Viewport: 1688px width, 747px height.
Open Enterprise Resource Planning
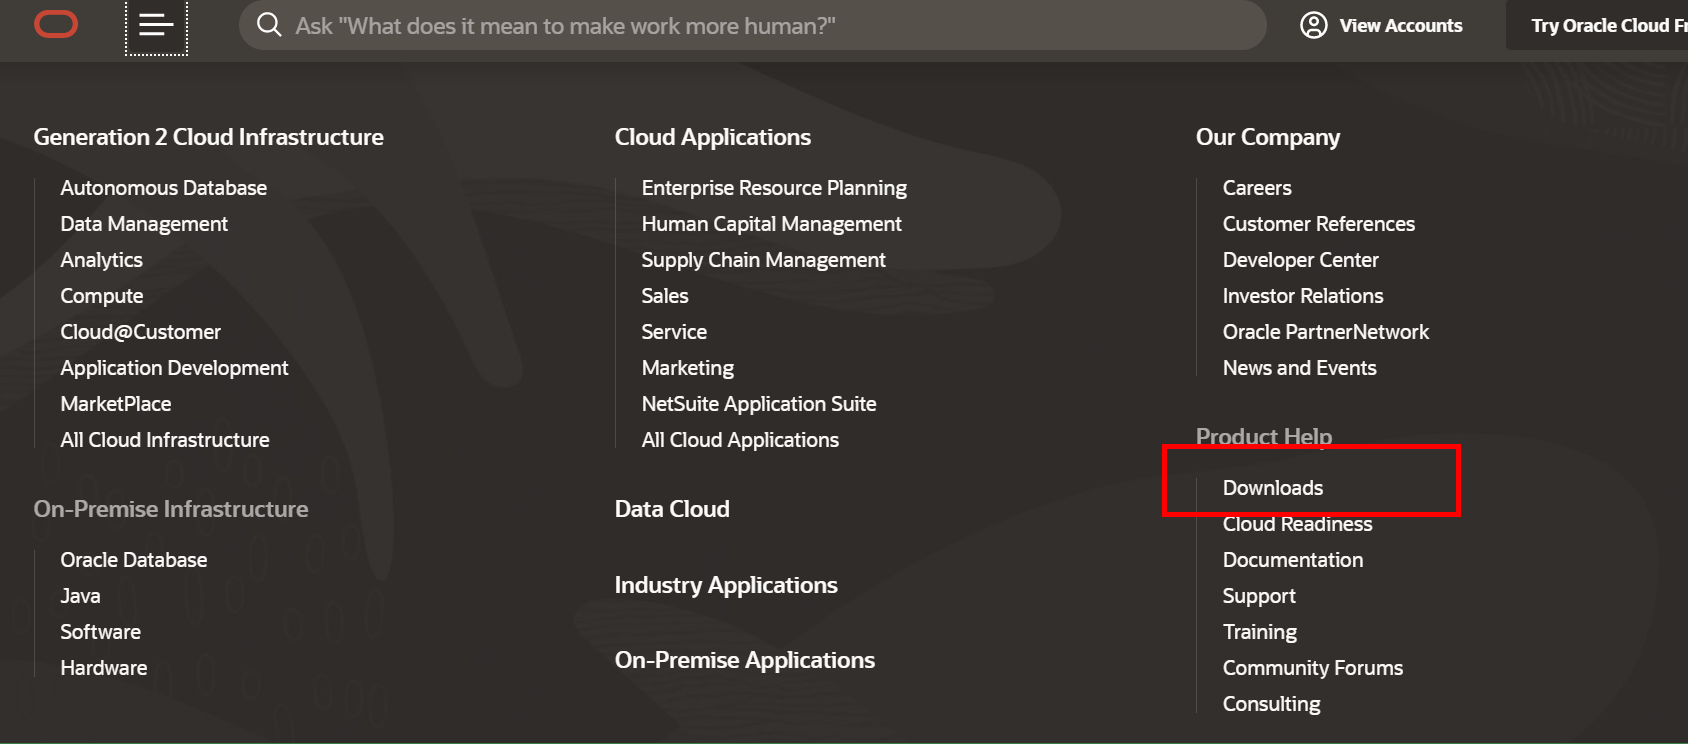click(x=774, y=188)
